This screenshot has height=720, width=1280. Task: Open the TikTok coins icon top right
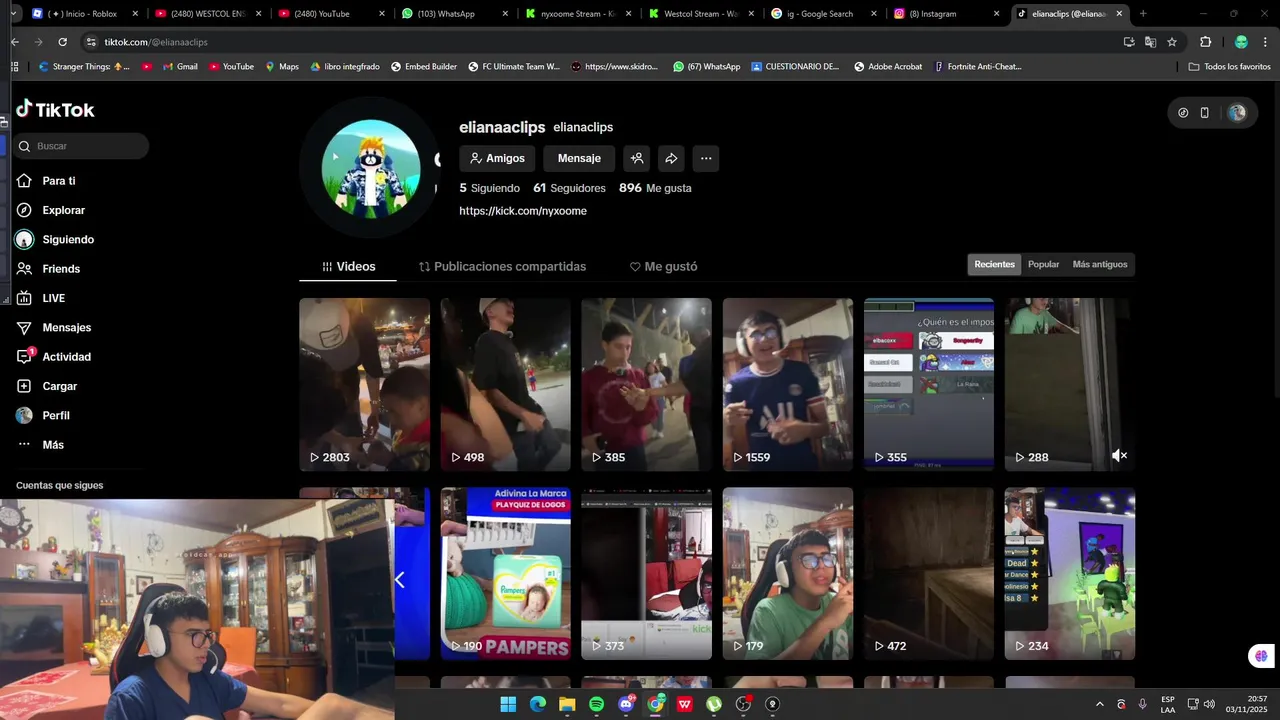click(1183, 113)
